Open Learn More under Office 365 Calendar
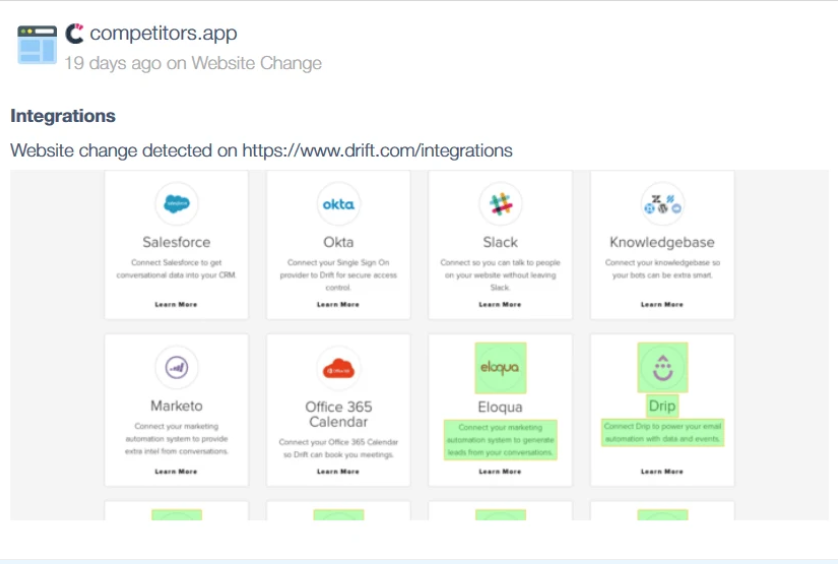Image resolution: width=838 pixels, height=564 pixels. [338, 472]
